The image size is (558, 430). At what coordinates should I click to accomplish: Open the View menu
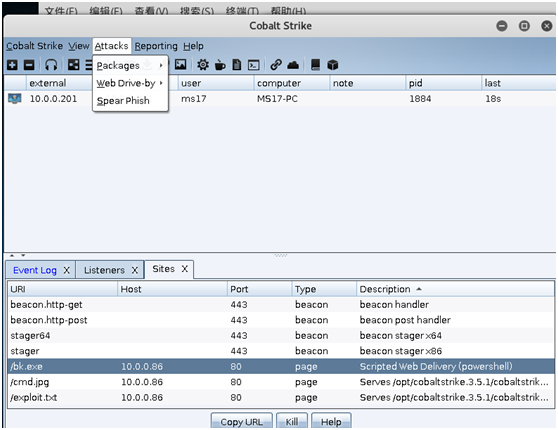(79, 46)
